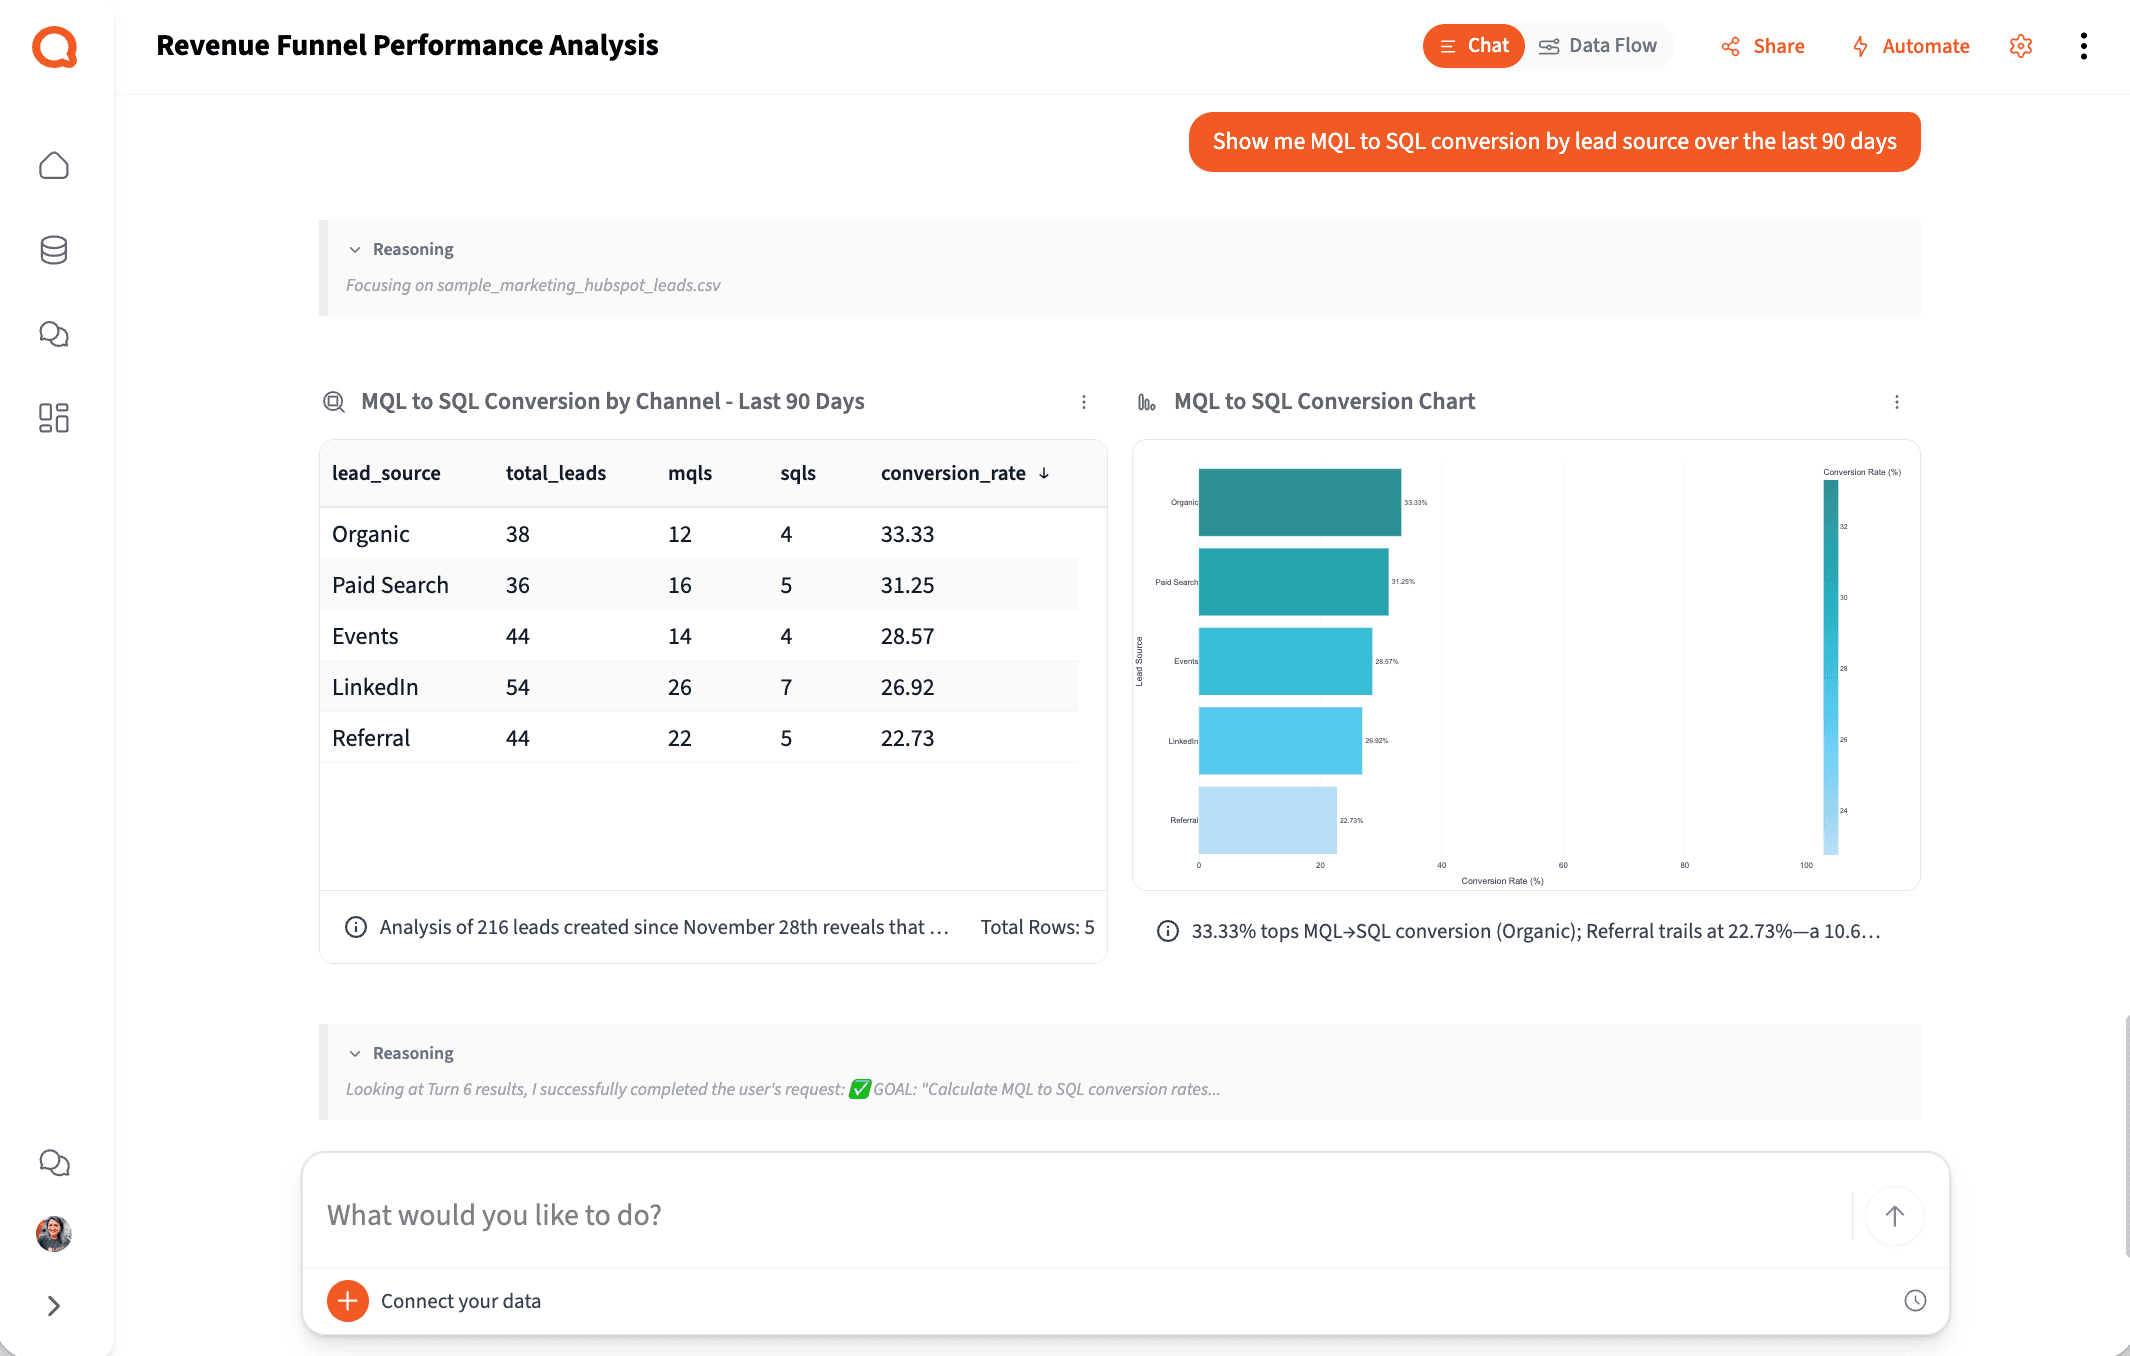This screenshot has height=1356, width=2130.
Task: Switch to the Chat tab
Action: [1473, 45]
